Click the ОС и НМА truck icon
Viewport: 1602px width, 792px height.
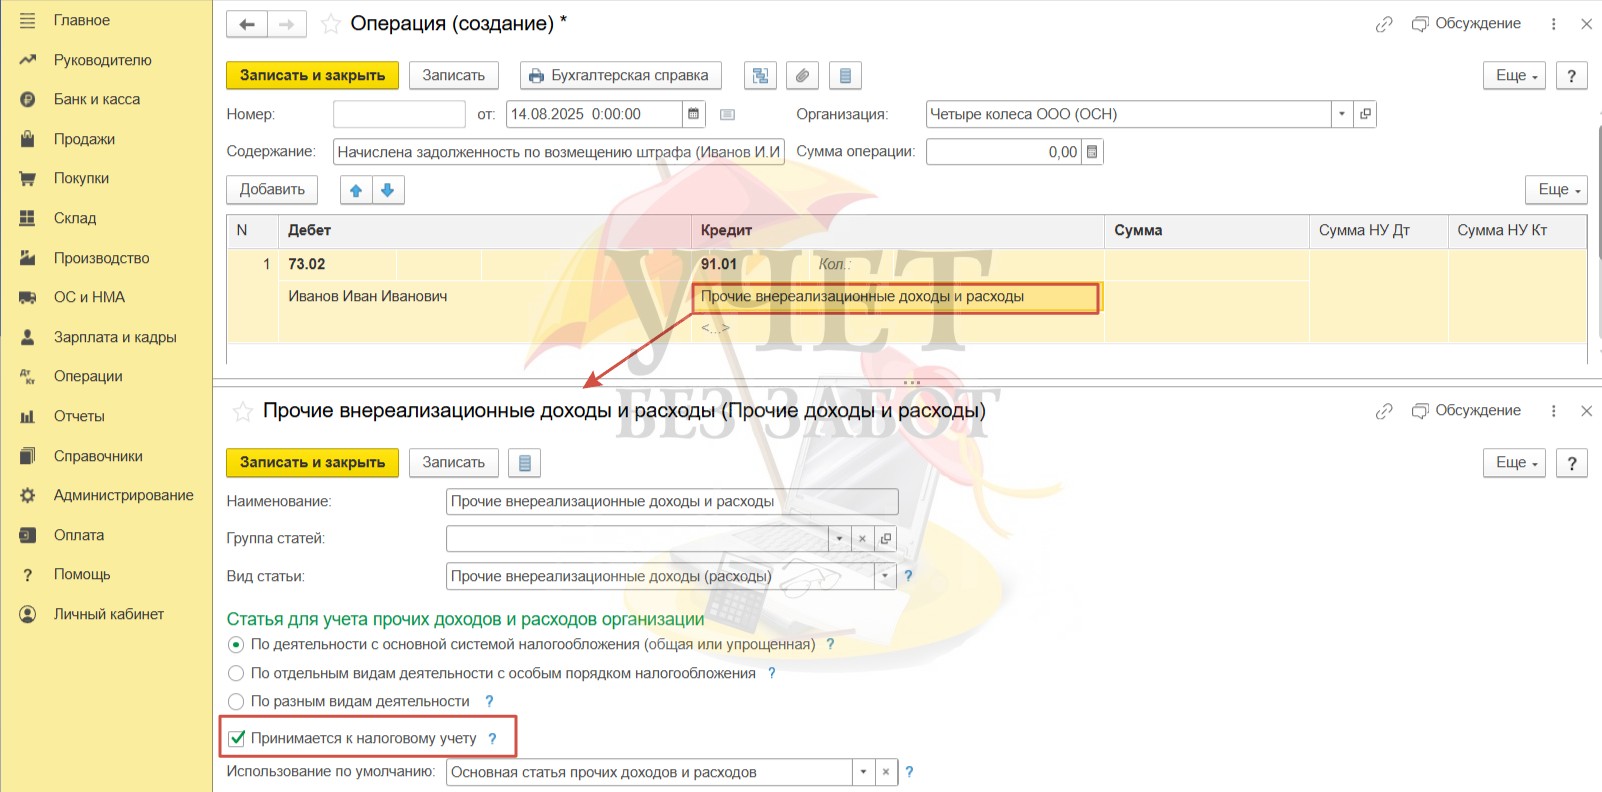(27, 297)
